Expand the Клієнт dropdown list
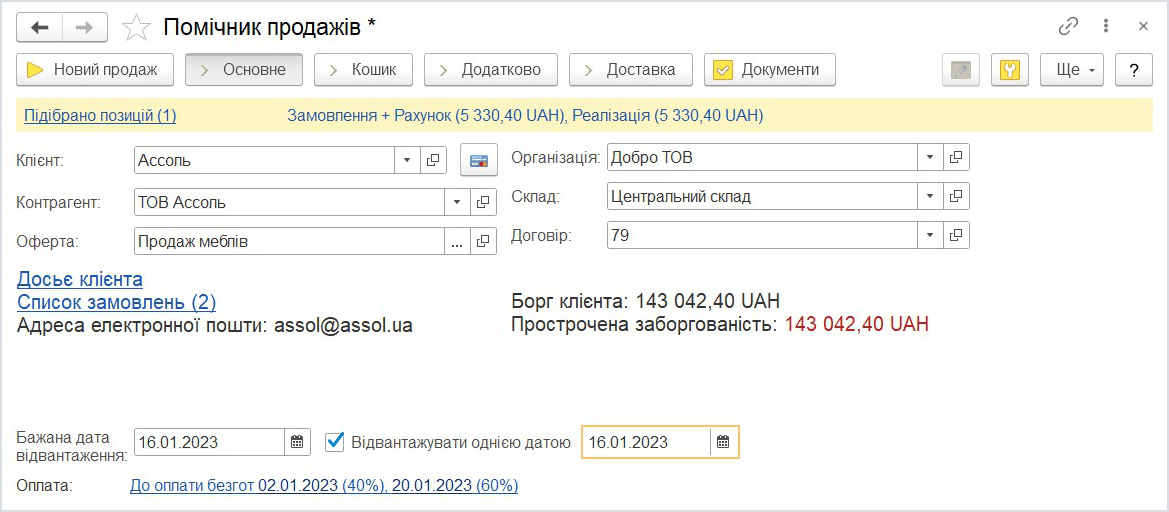 408,160
